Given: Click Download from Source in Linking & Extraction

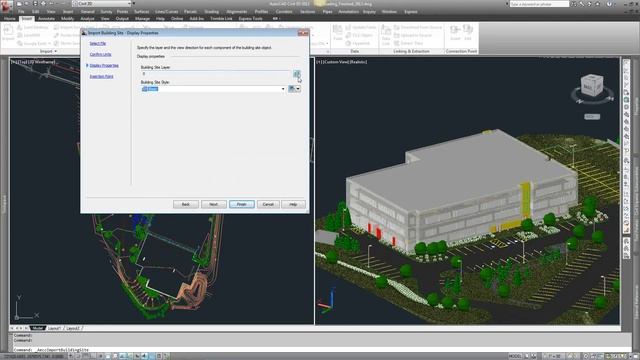Looking at the screenshot, I should pyautogui.click(x=418, y=27).
